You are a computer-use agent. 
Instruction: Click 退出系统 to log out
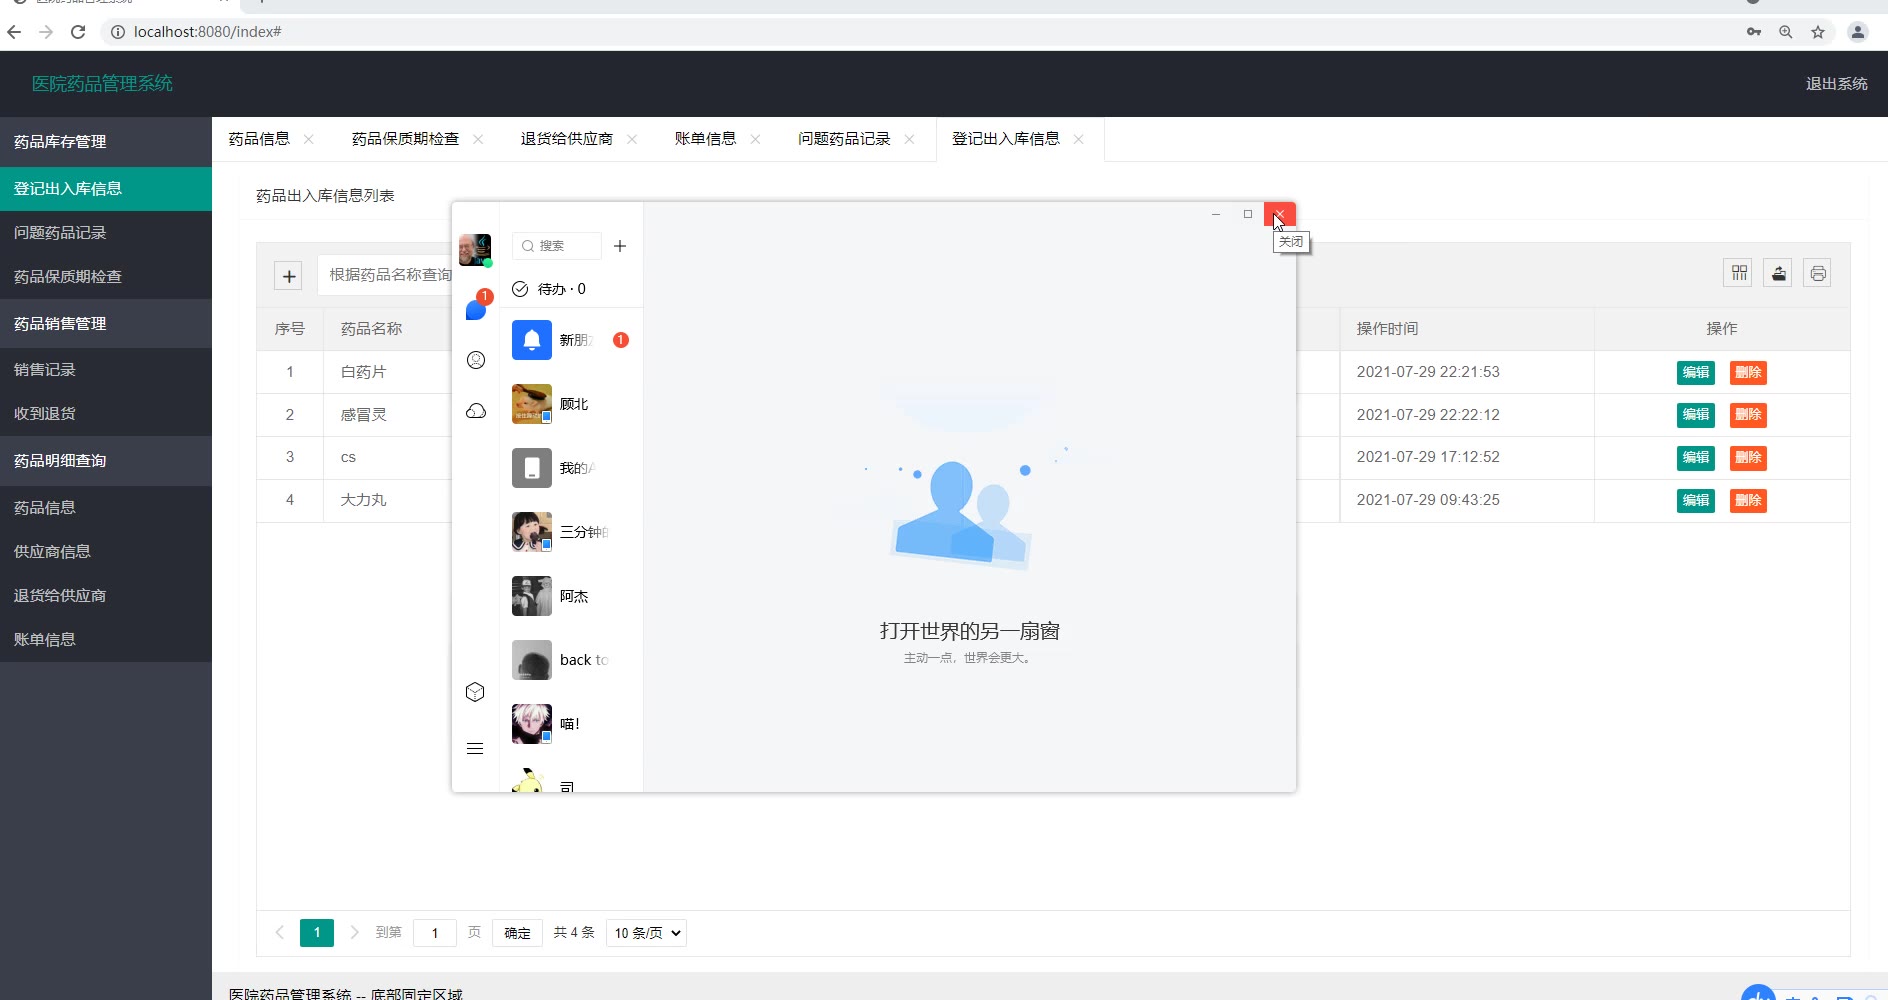1836,84
